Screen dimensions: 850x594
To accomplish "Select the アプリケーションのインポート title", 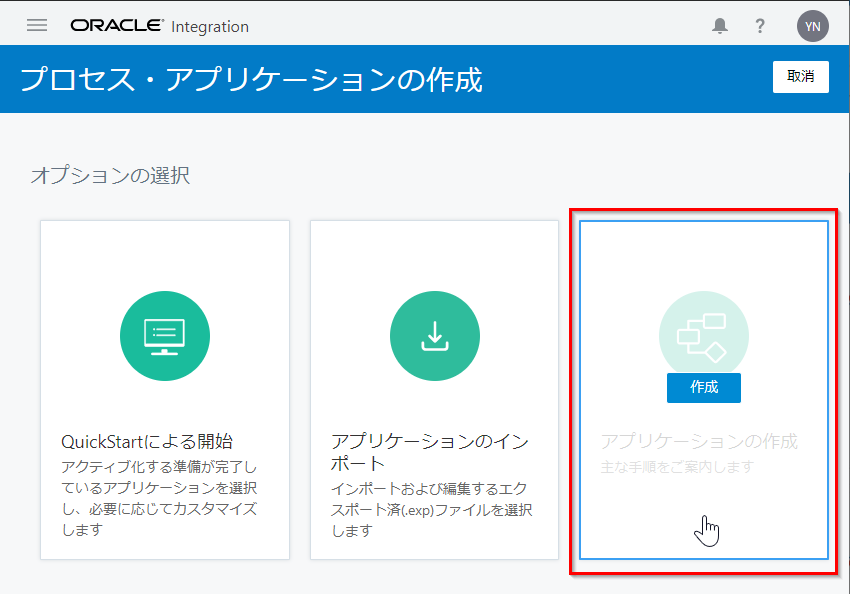I will point(430,452).
